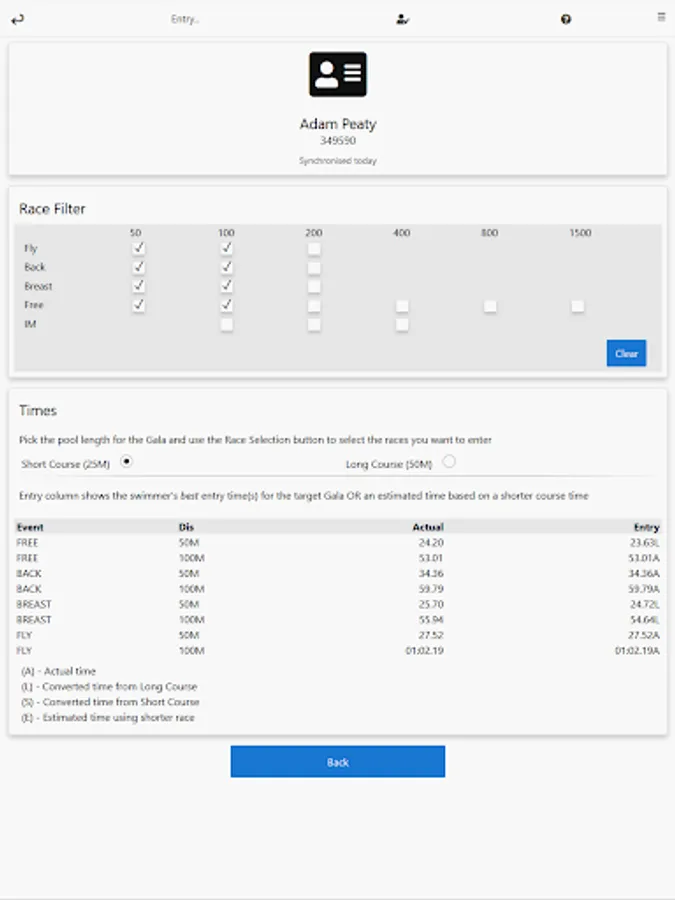
Task: Click the (A) - Actual time legend
Action: (59, 671)
